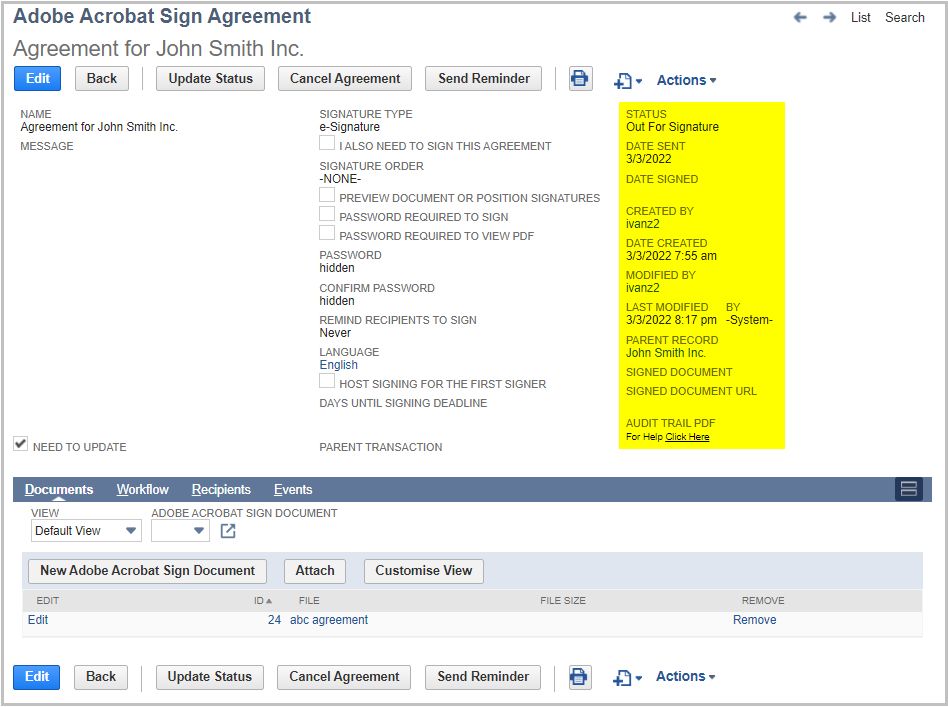Click the top Cancel Agreement button
948x707 pixels.
point(345,79)
